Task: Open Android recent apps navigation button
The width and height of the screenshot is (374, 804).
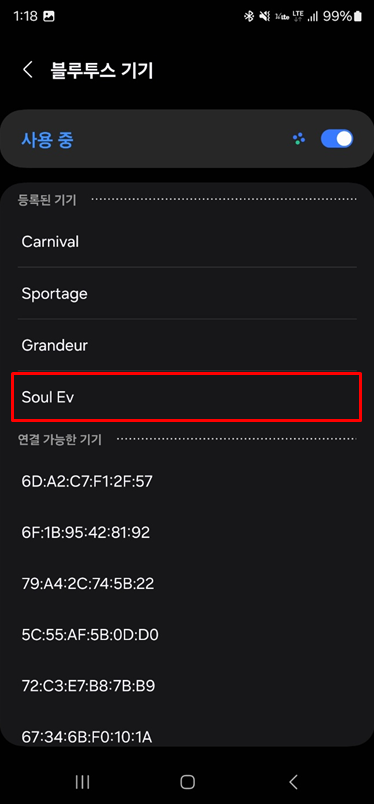Action: point(82,781)
